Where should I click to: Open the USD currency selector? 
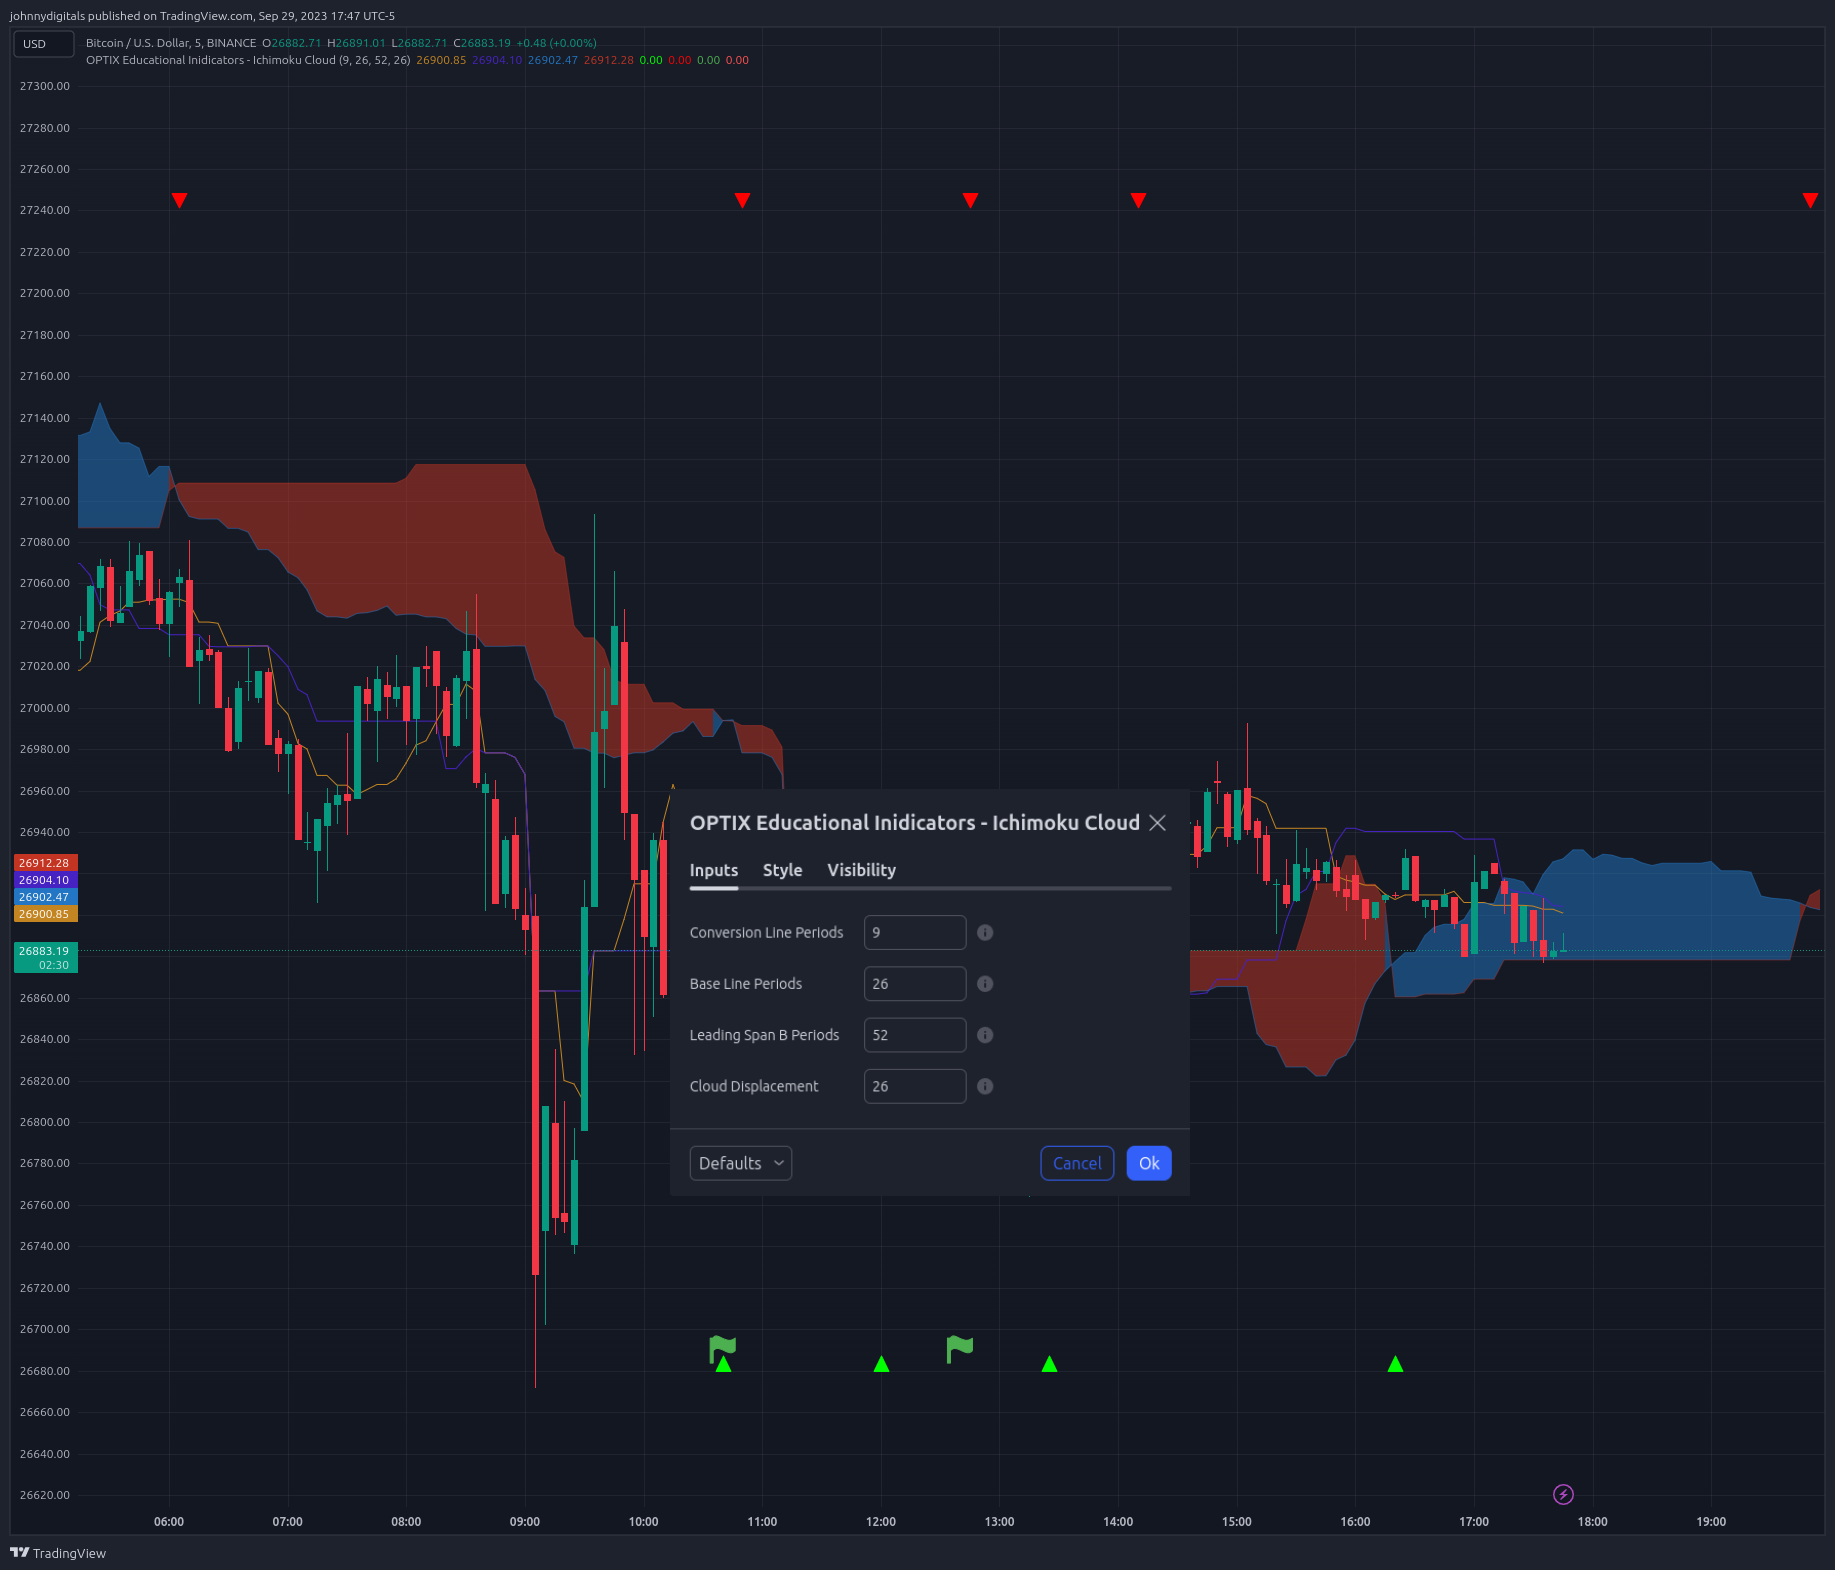coord(43,44)
